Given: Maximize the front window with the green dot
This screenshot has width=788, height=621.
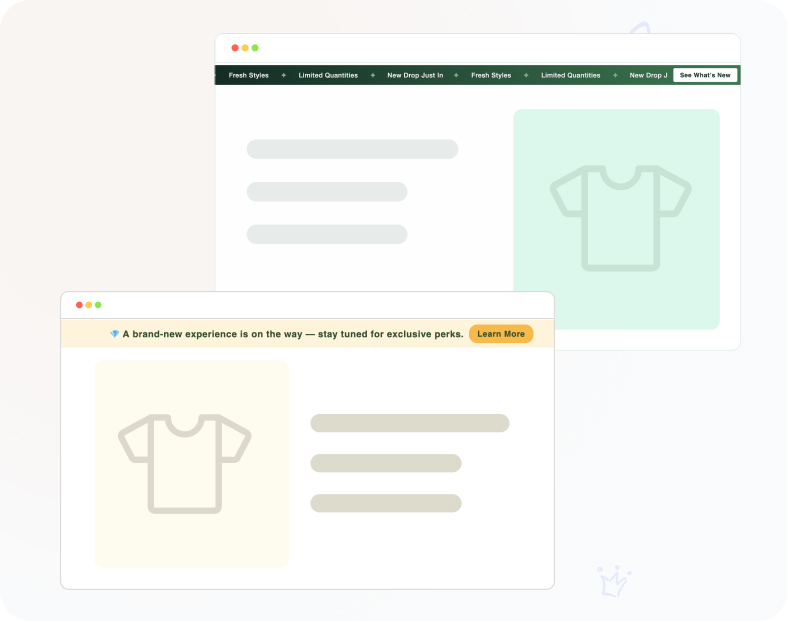Looking at the screenshot, I should coord(98,305).
